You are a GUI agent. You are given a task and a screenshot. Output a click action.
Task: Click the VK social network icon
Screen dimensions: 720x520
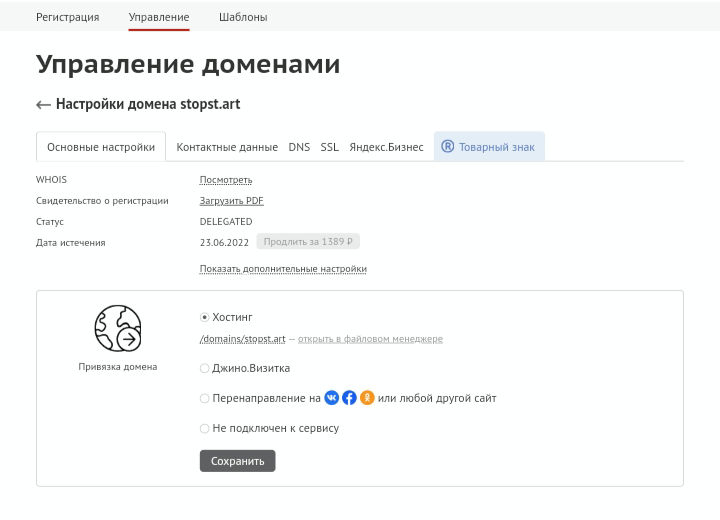coord(332,398)
